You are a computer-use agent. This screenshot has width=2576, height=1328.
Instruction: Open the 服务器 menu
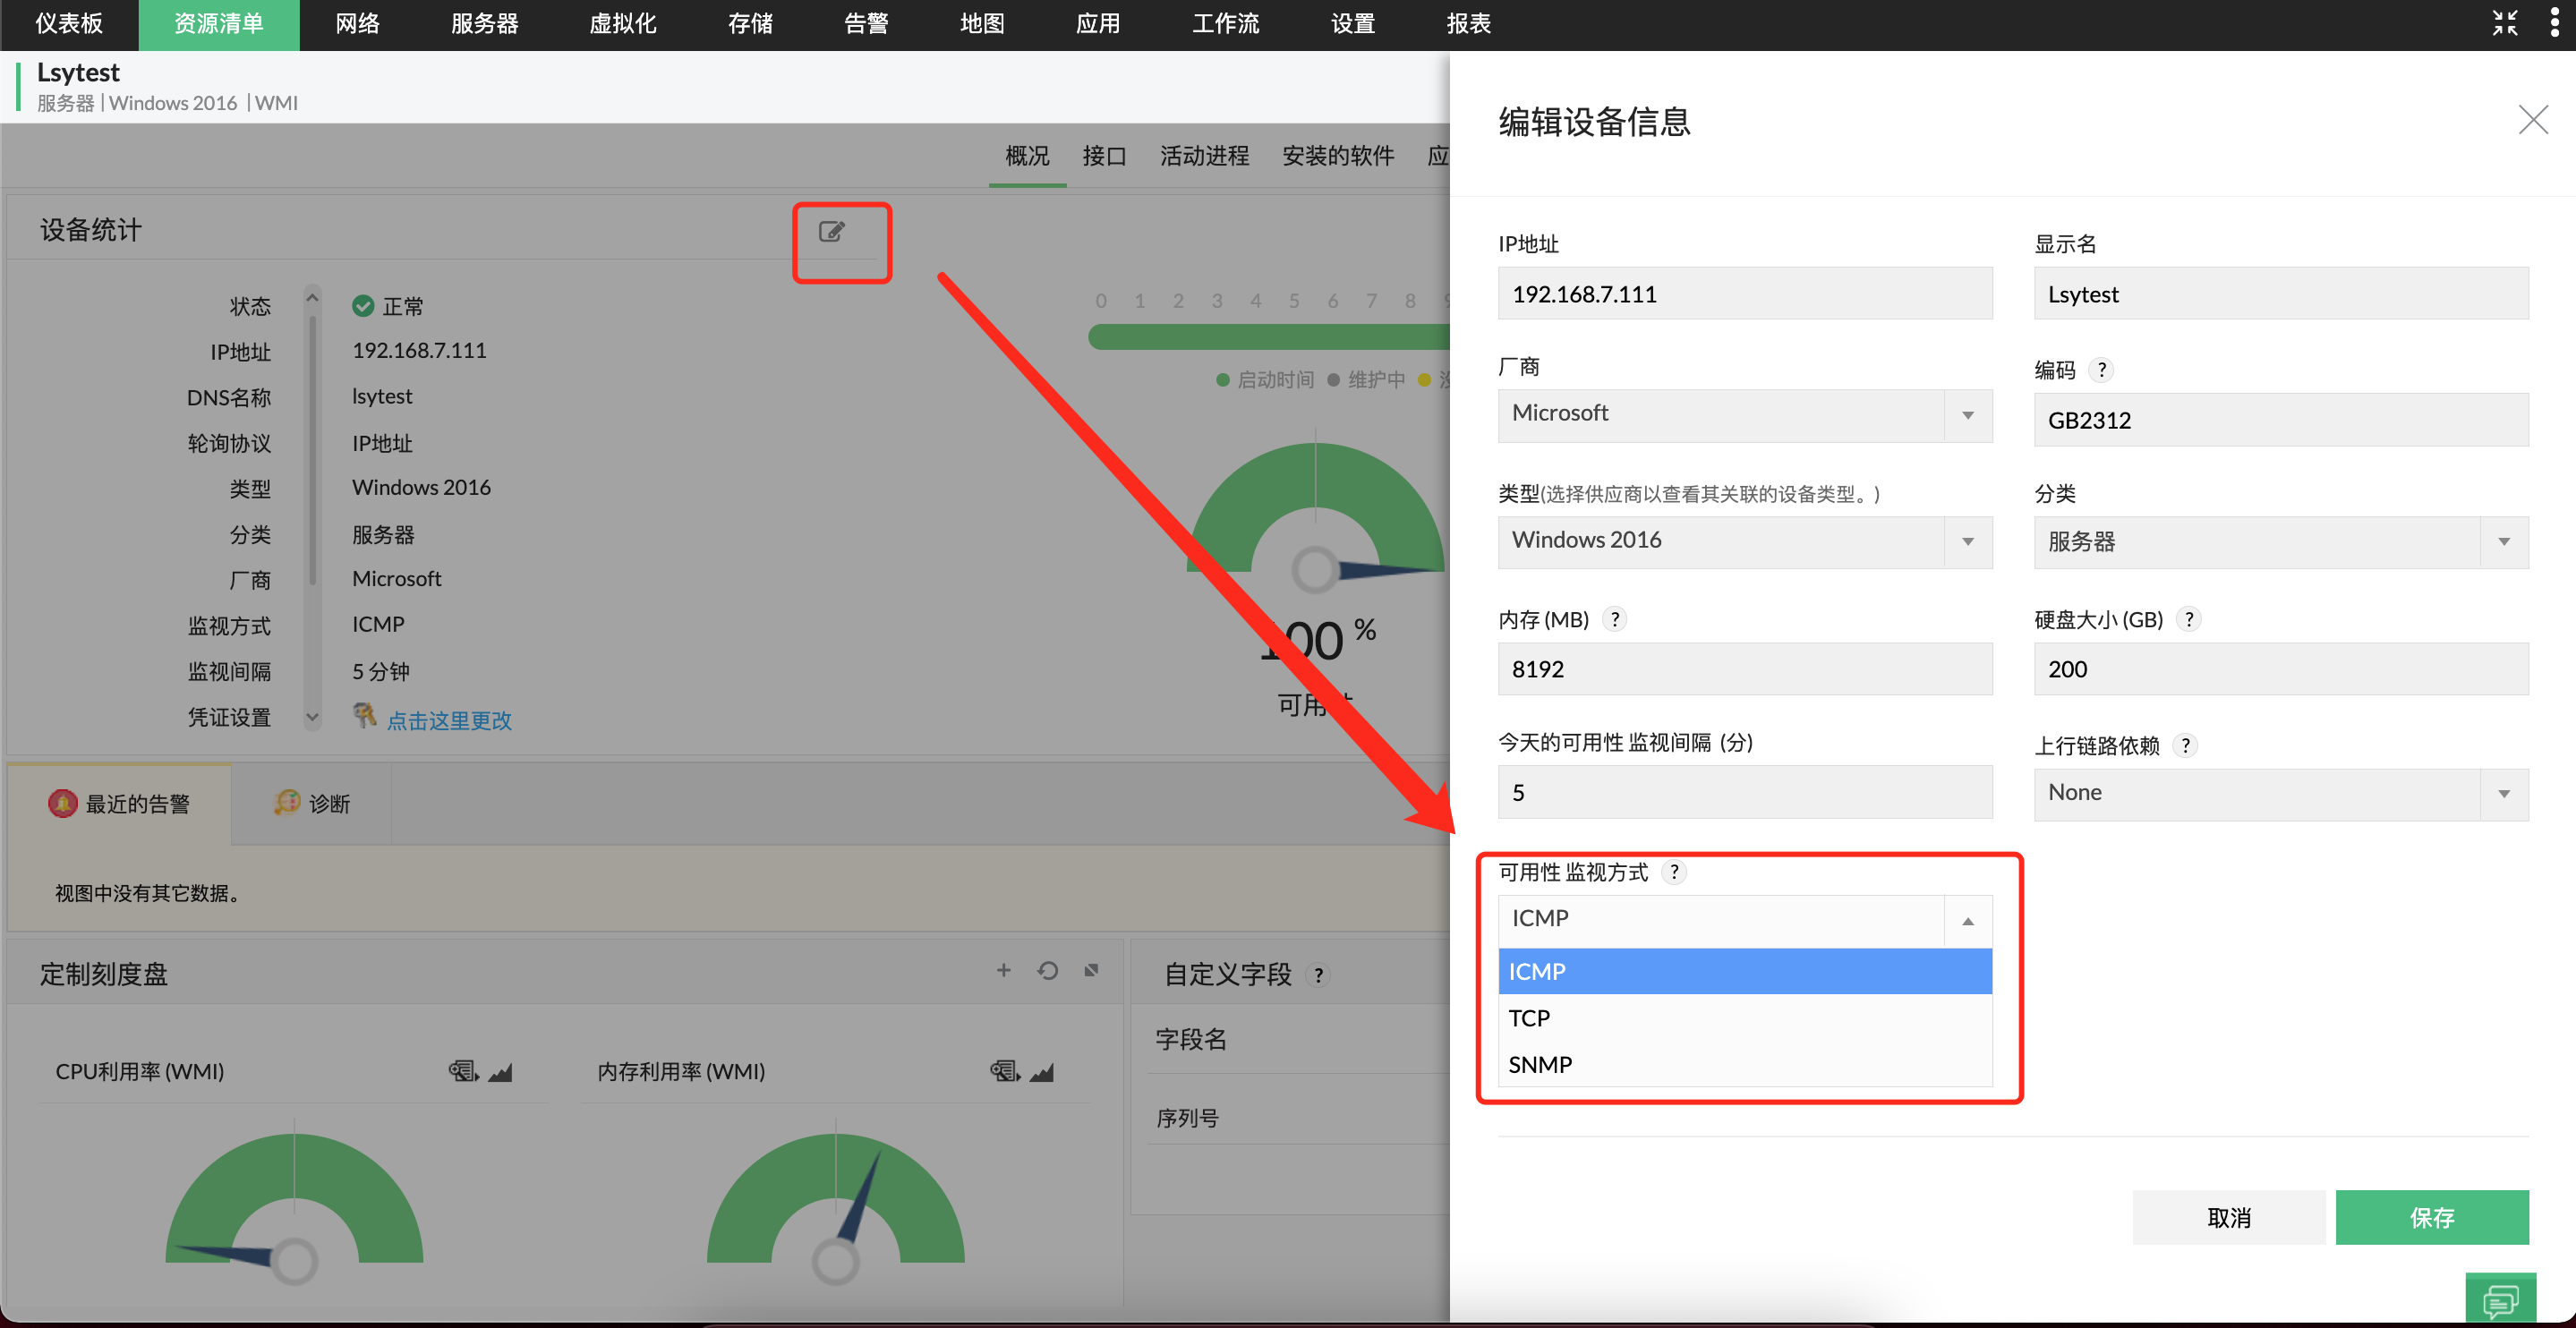(484, 24)
